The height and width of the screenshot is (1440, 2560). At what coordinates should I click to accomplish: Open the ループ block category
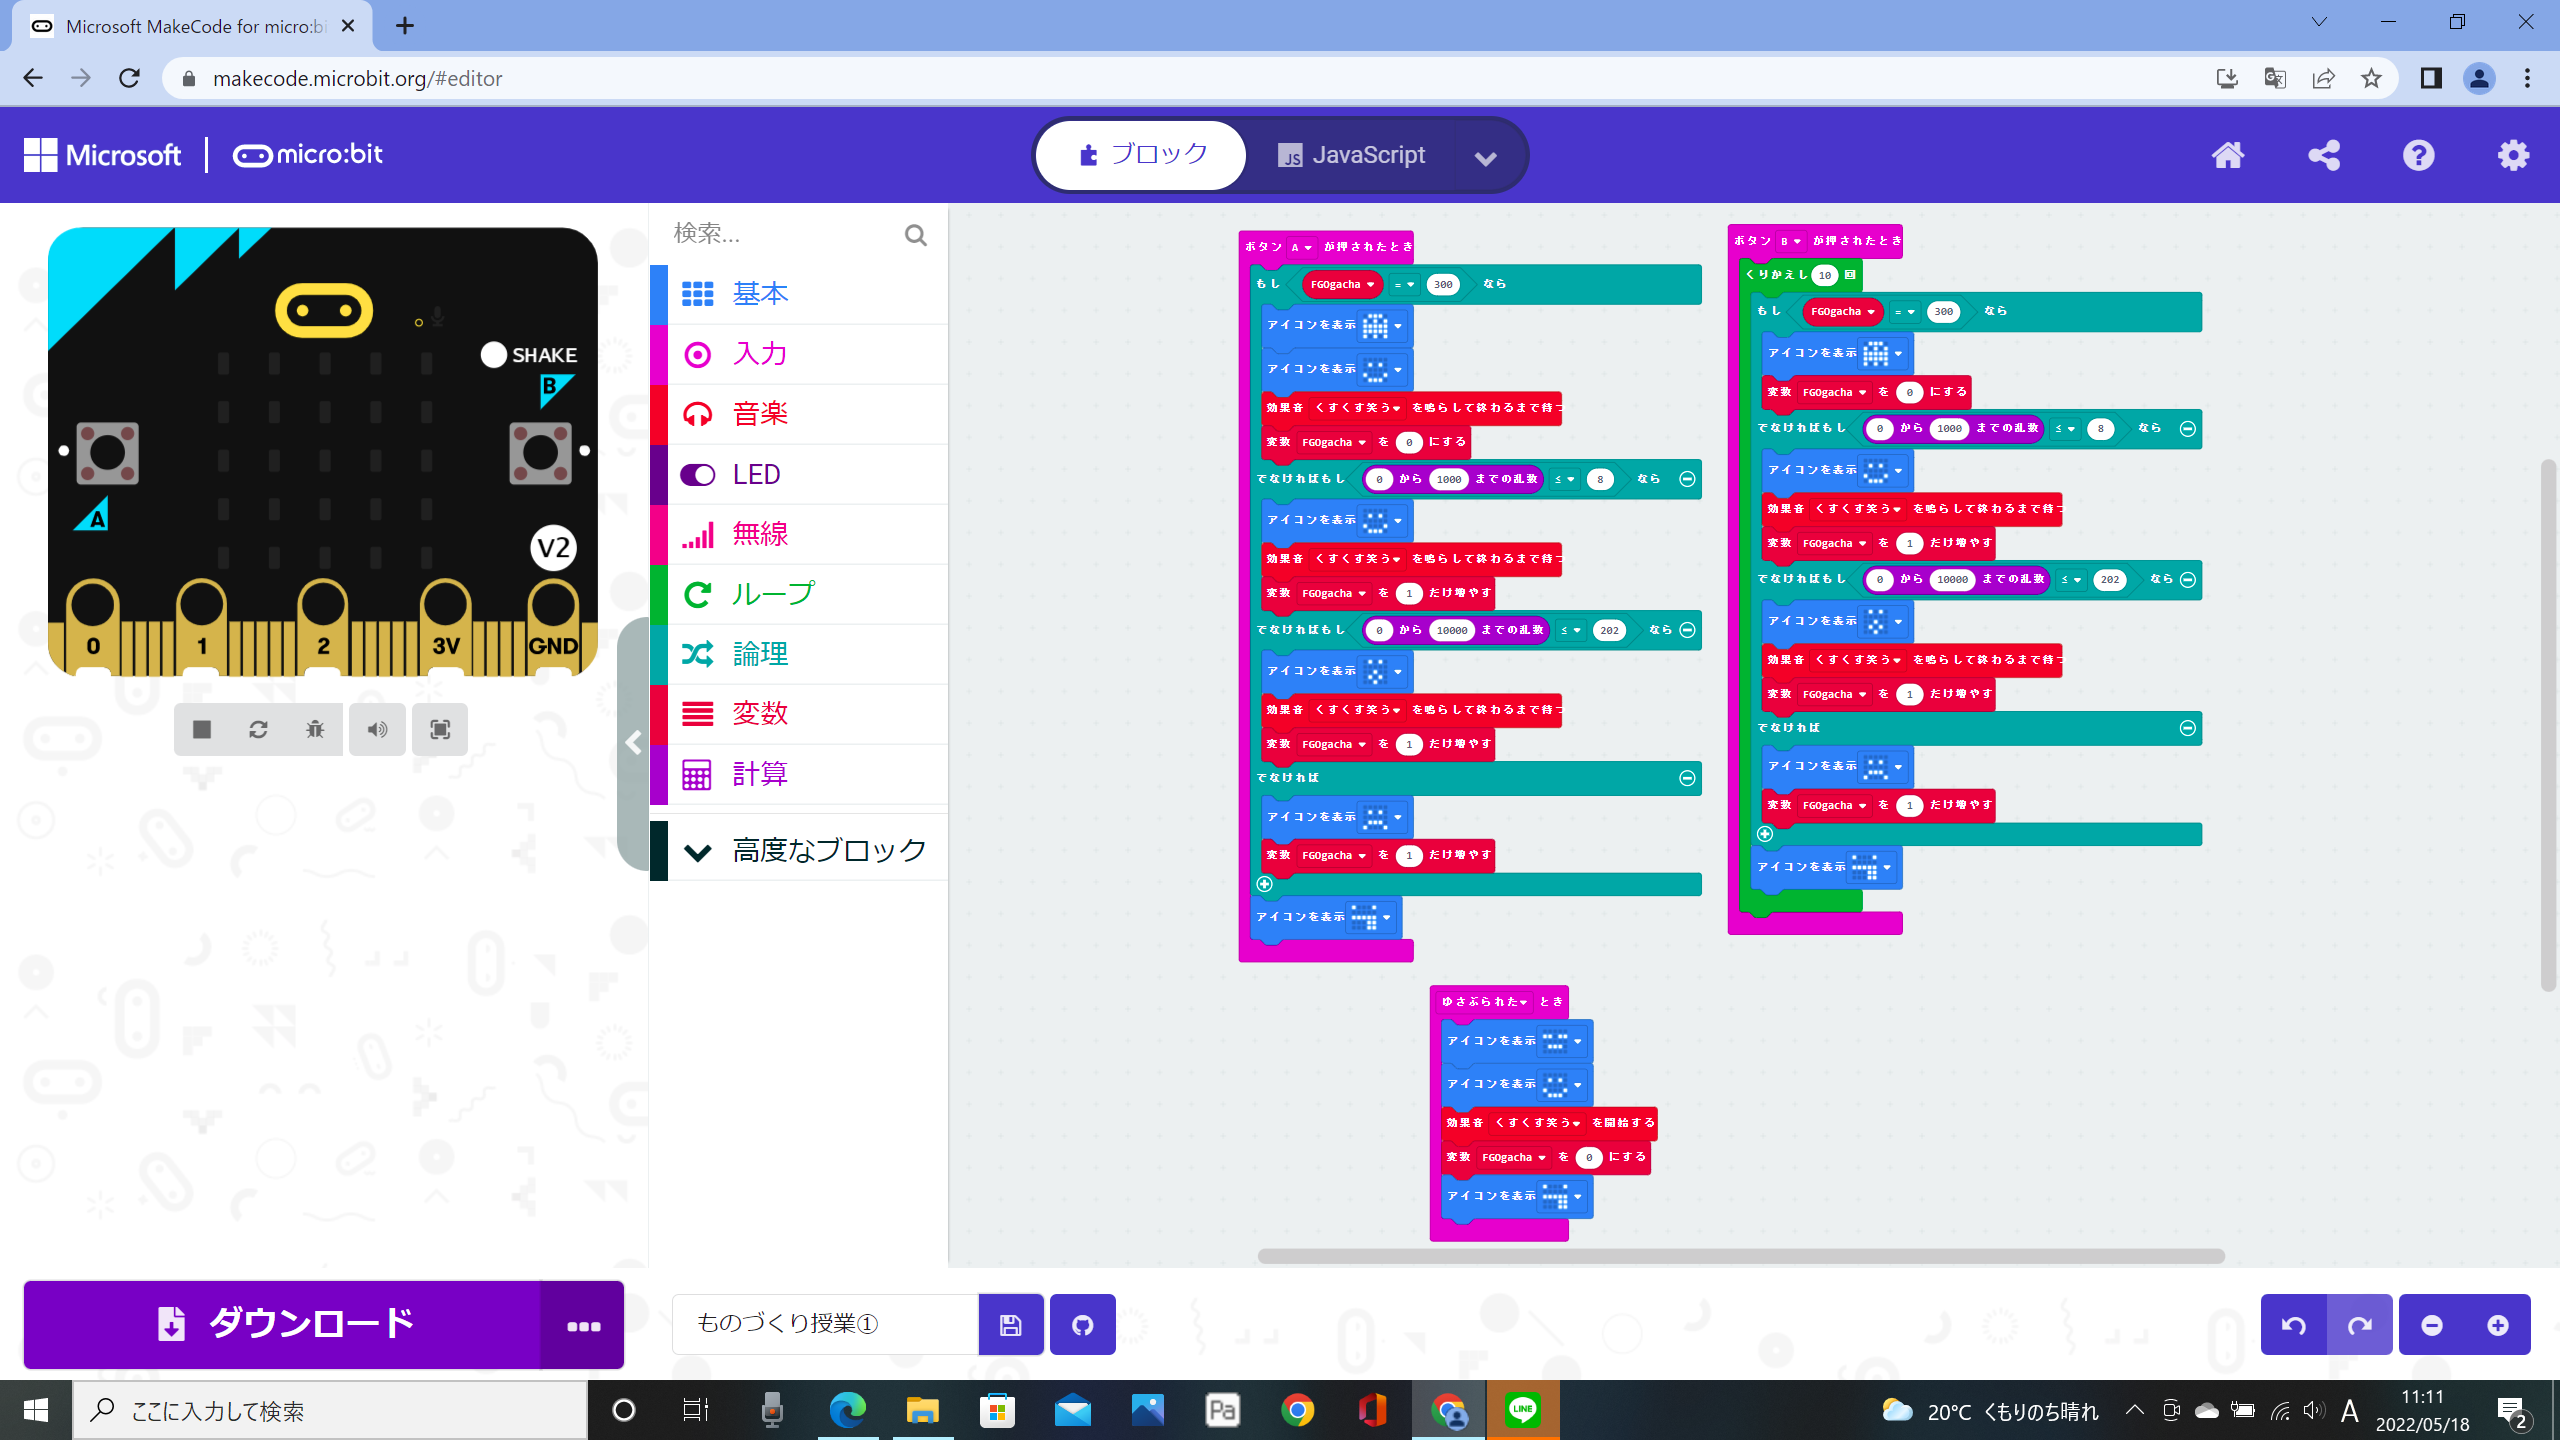799,594
